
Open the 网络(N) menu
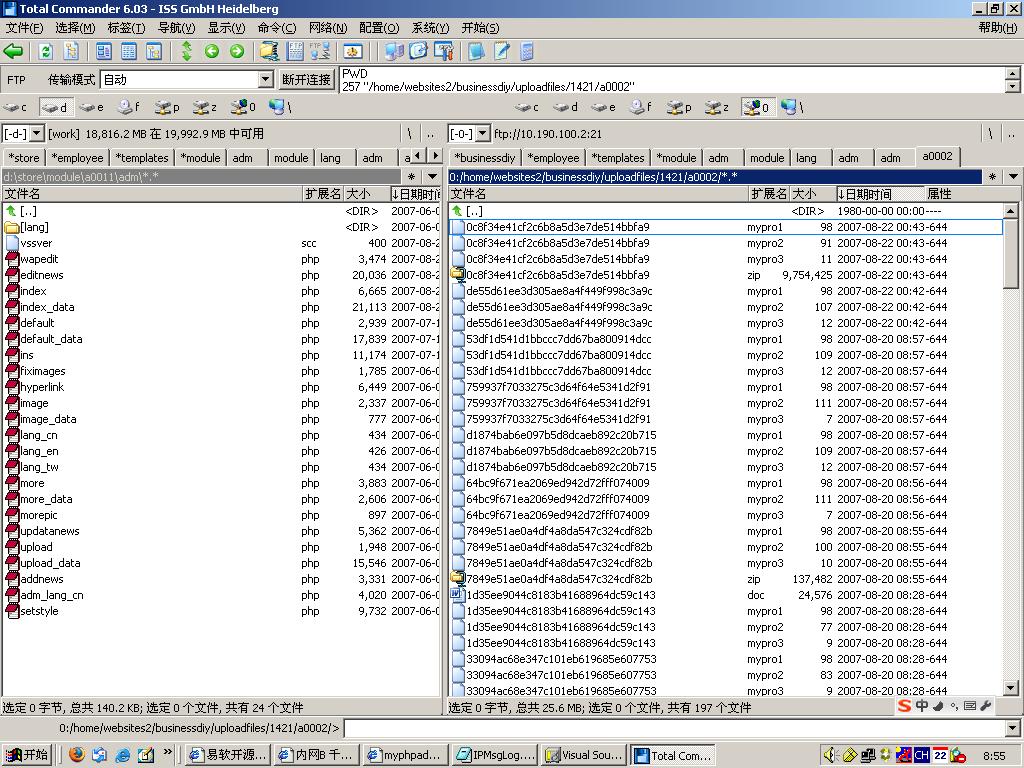coord(327,27)
